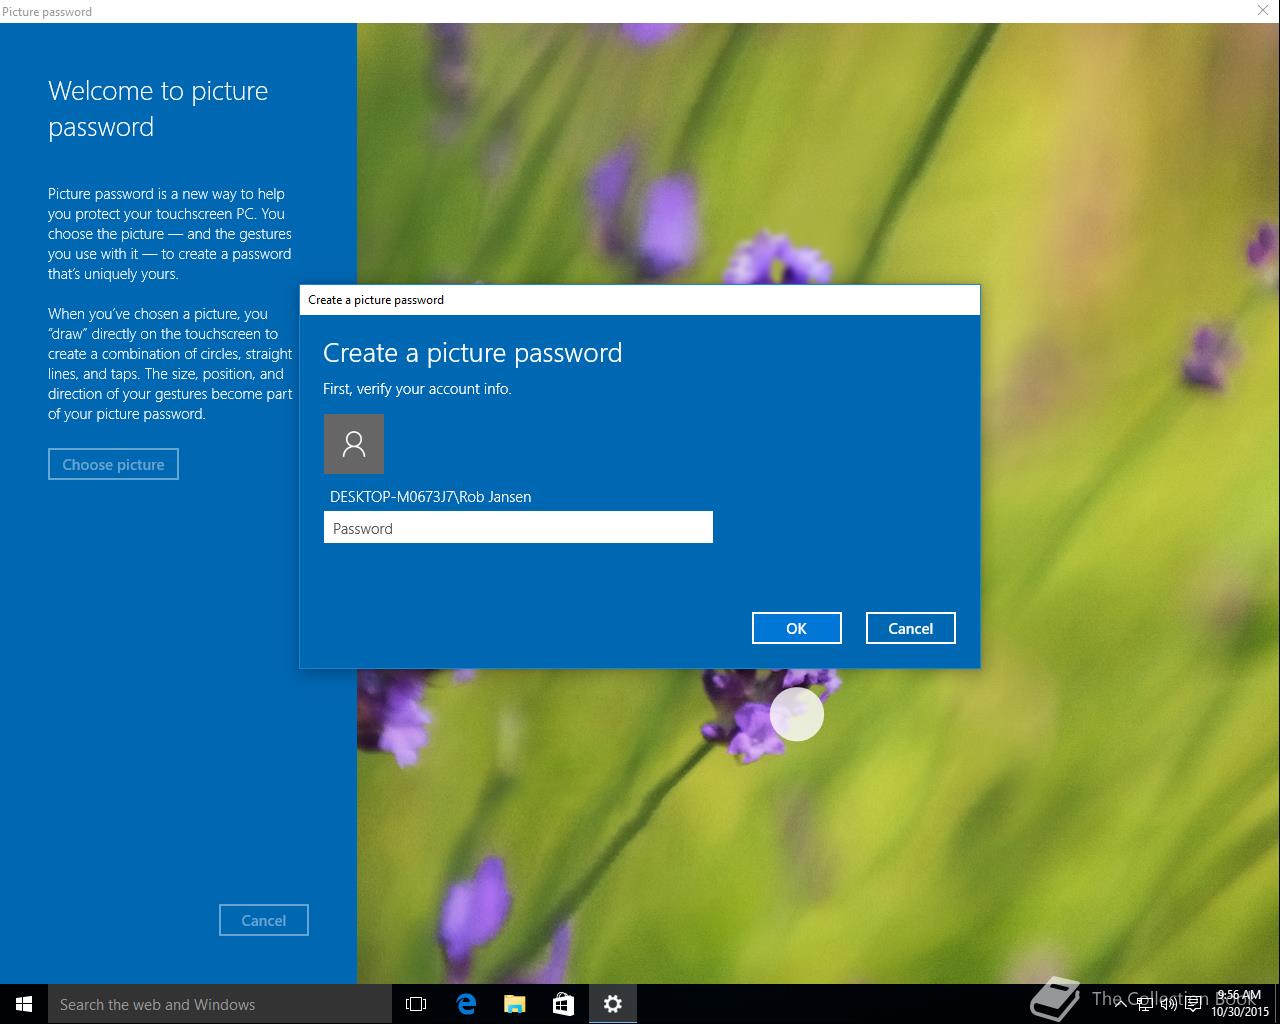Click the user account avatar icon

[354, 444]
